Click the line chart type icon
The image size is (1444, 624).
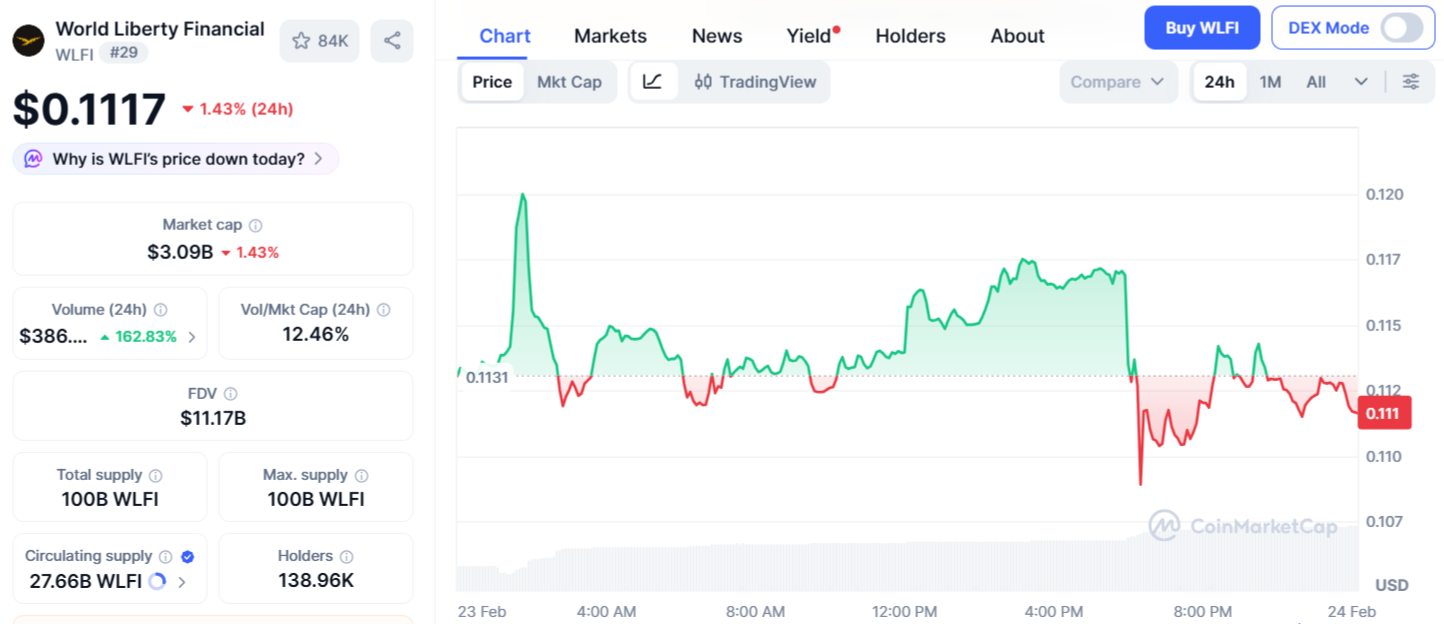(x=653, y=82)
